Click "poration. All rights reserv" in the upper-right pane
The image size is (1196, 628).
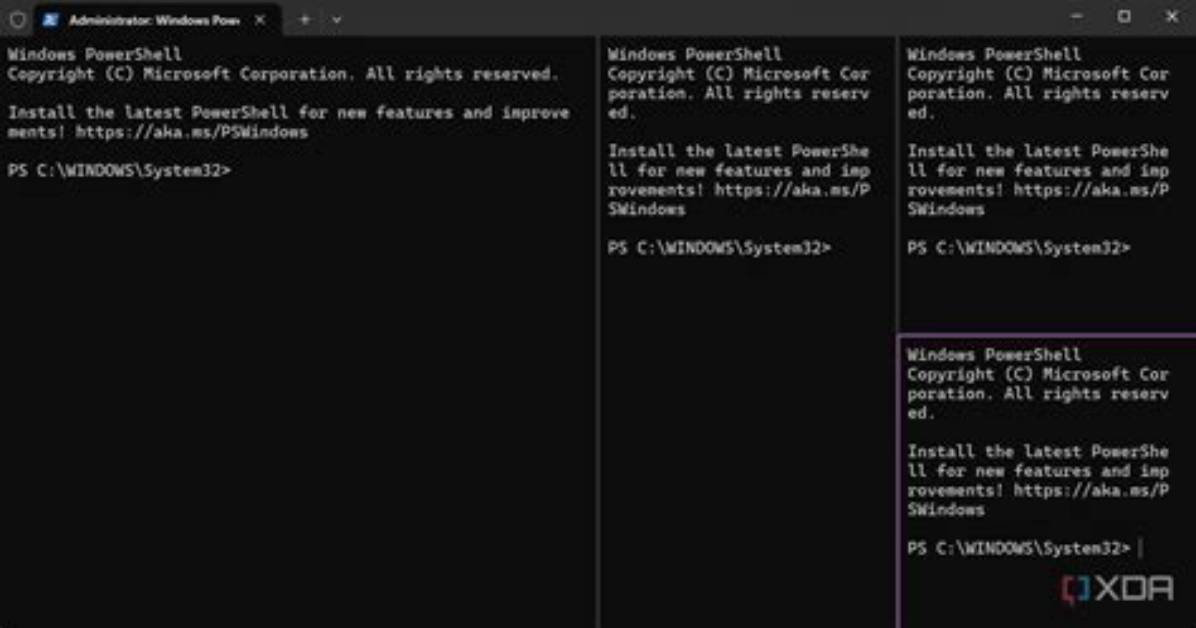pyautogui.click(x=1037, y=93)
